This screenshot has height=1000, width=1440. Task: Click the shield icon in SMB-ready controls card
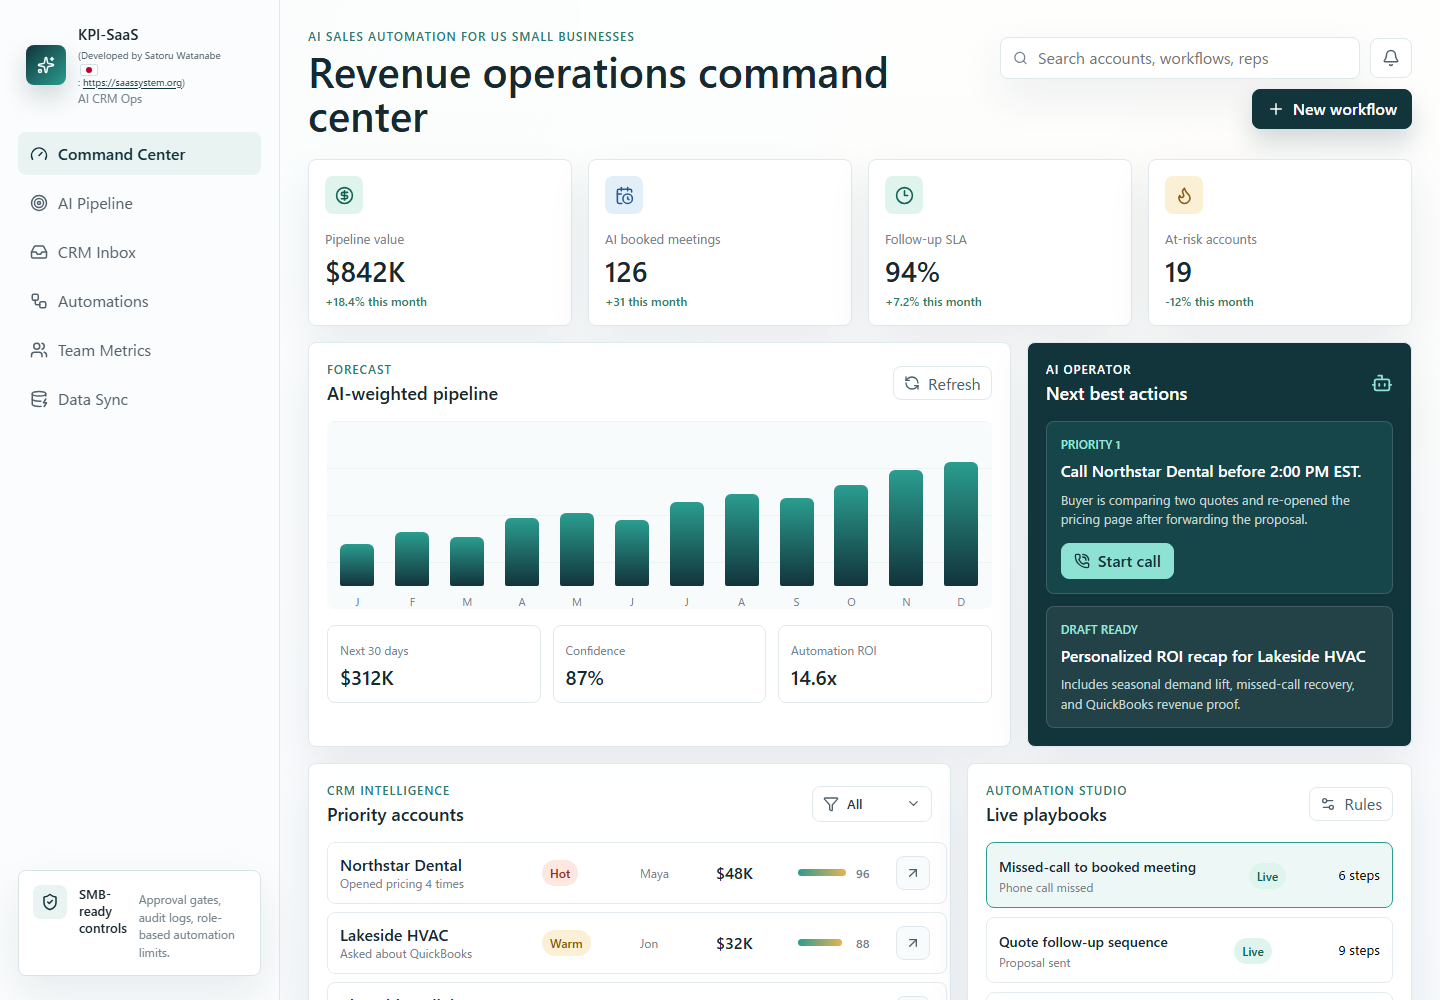50,902
